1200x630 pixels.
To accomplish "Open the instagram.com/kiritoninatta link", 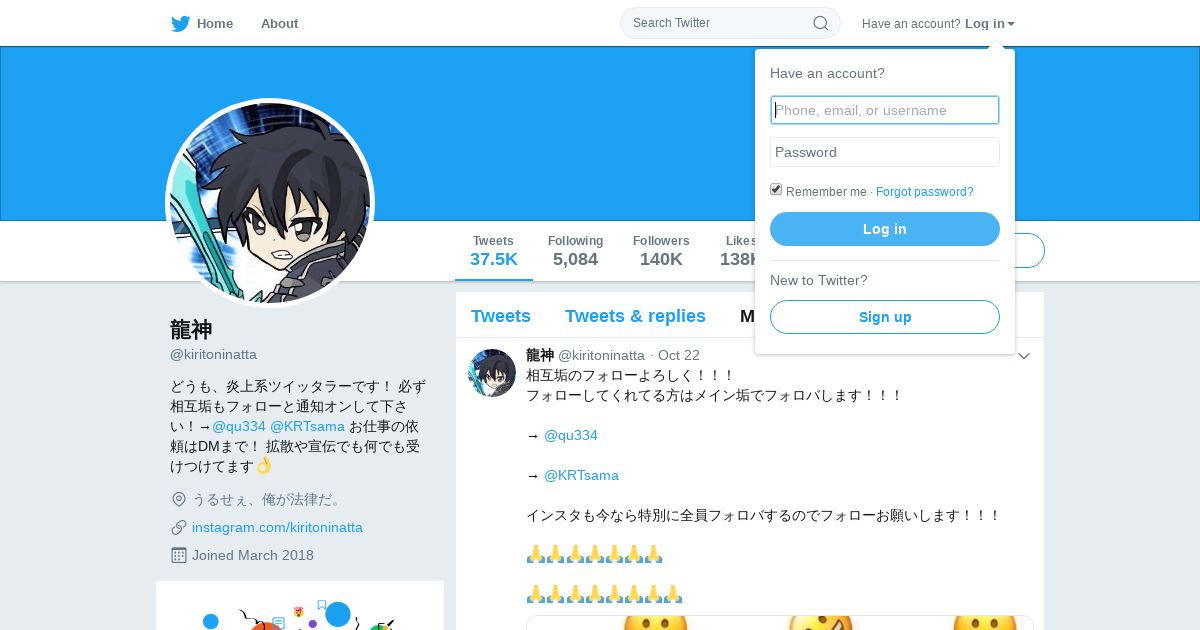I will (277, 527).
